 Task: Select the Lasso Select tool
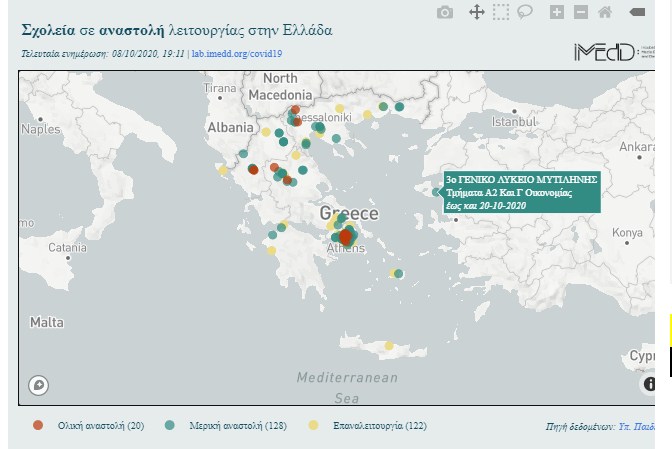pos(525,12)
